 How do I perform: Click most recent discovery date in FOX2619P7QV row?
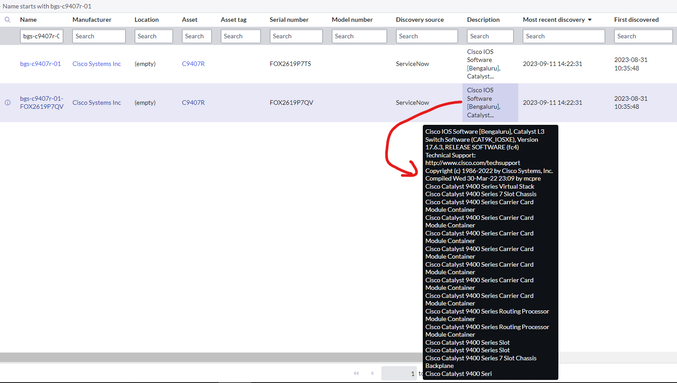(552, 102)
